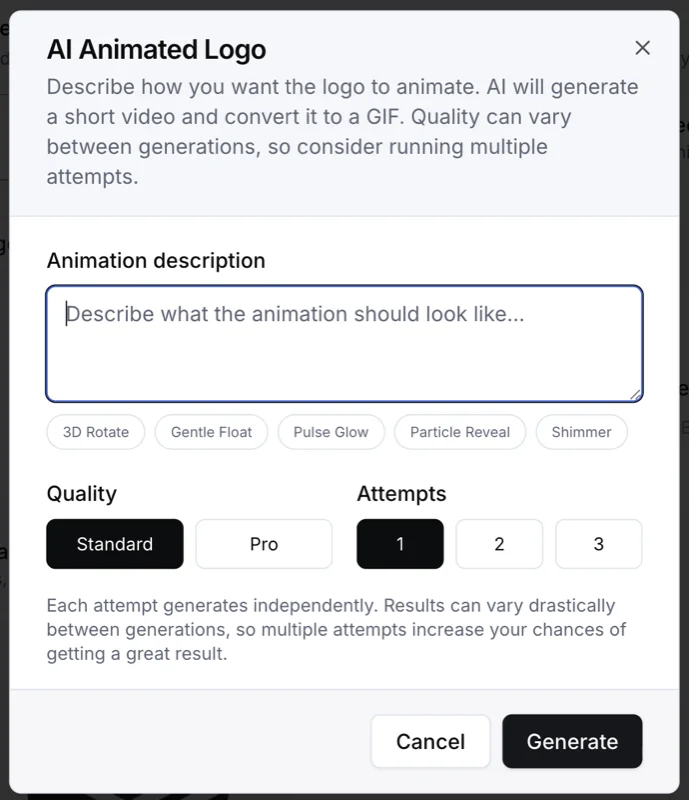The image size is (689, 800).
Task: Set attempts to 3
Action: [598, 544]
